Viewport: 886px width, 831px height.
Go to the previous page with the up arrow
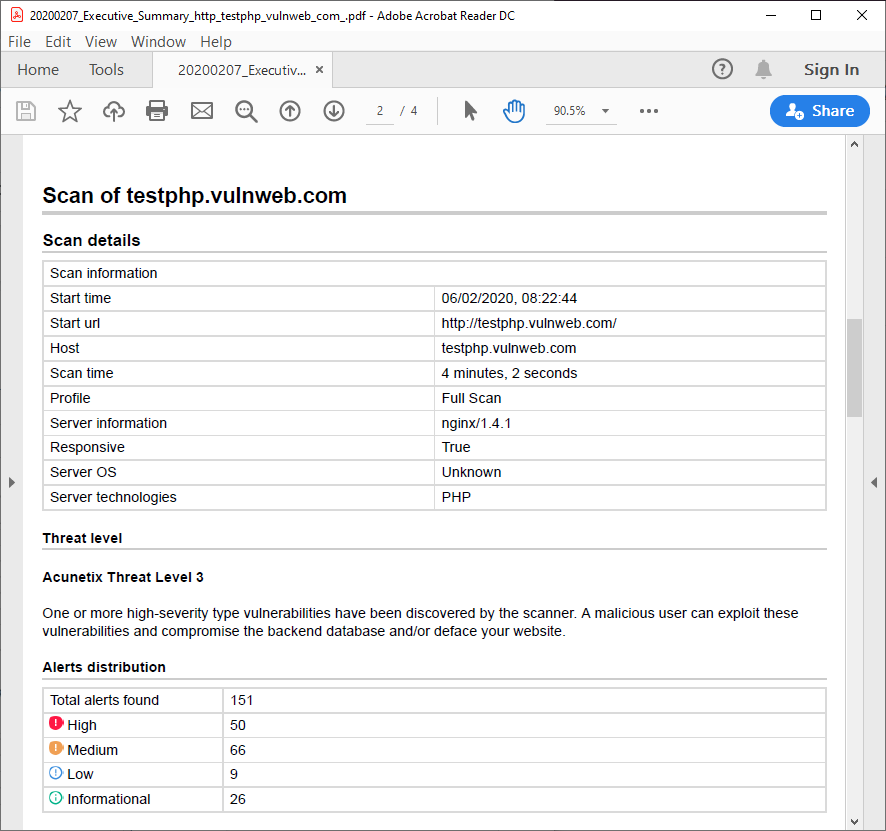[290, 111]
